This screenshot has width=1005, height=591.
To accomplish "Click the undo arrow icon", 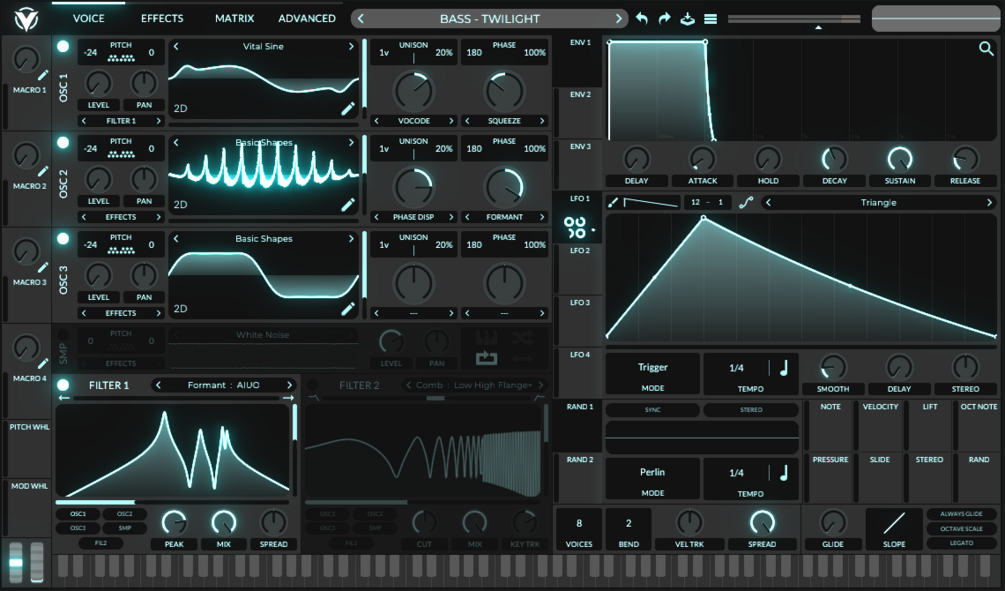I will (x=642, y=19).
